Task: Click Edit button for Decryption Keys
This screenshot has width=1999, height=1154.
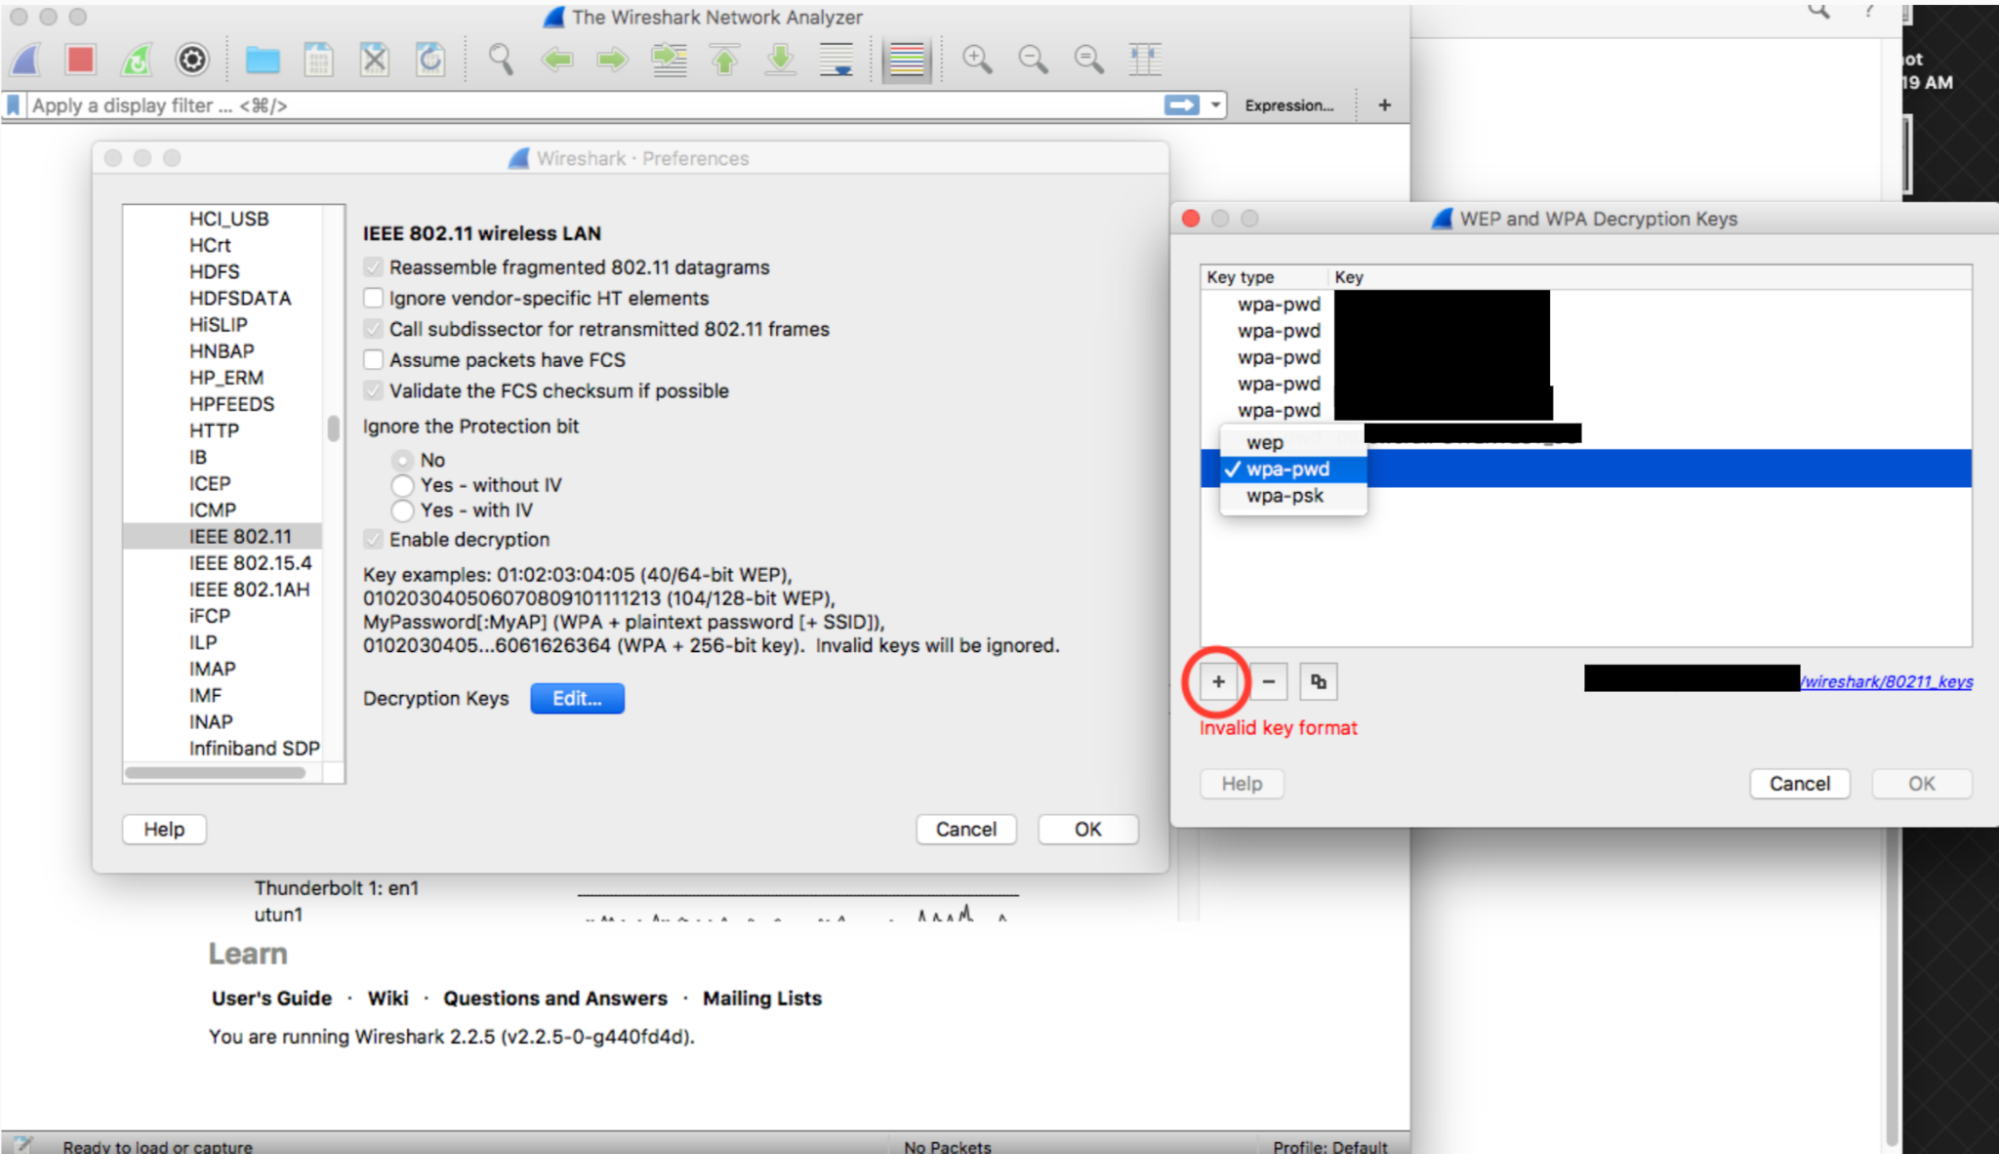Action: click(x=576, y=698)
